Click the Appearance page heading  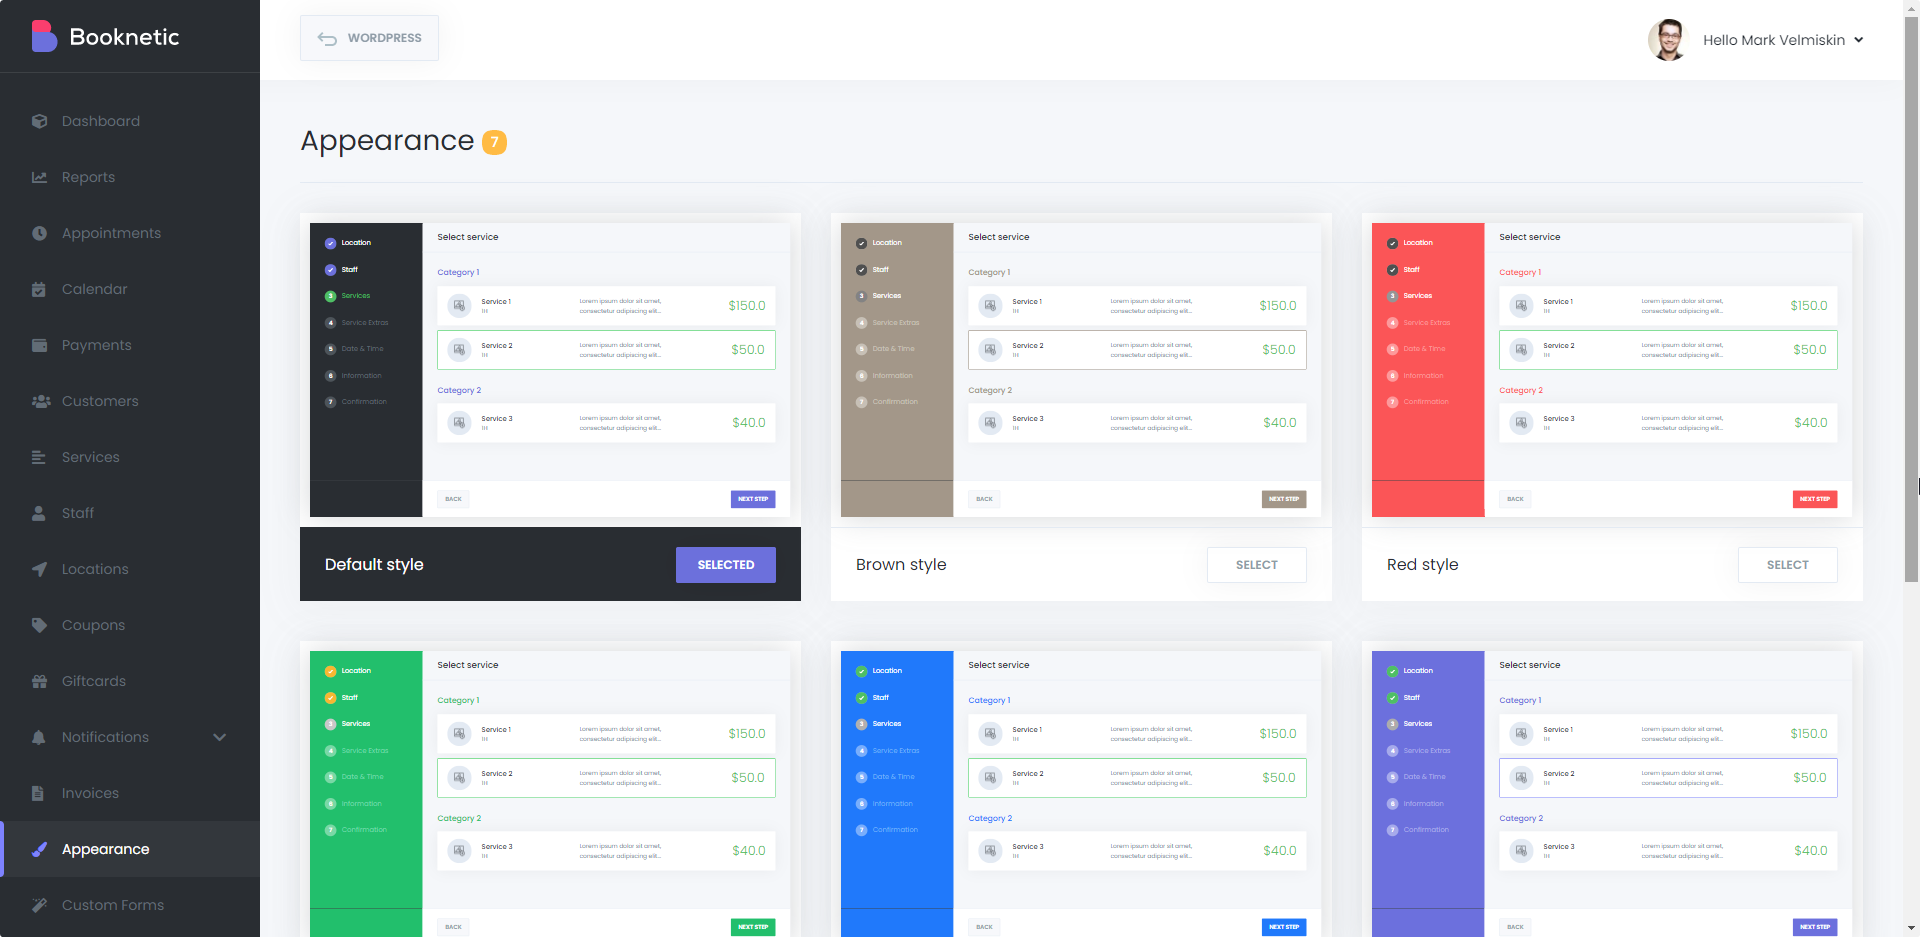(x=387, y=141)
